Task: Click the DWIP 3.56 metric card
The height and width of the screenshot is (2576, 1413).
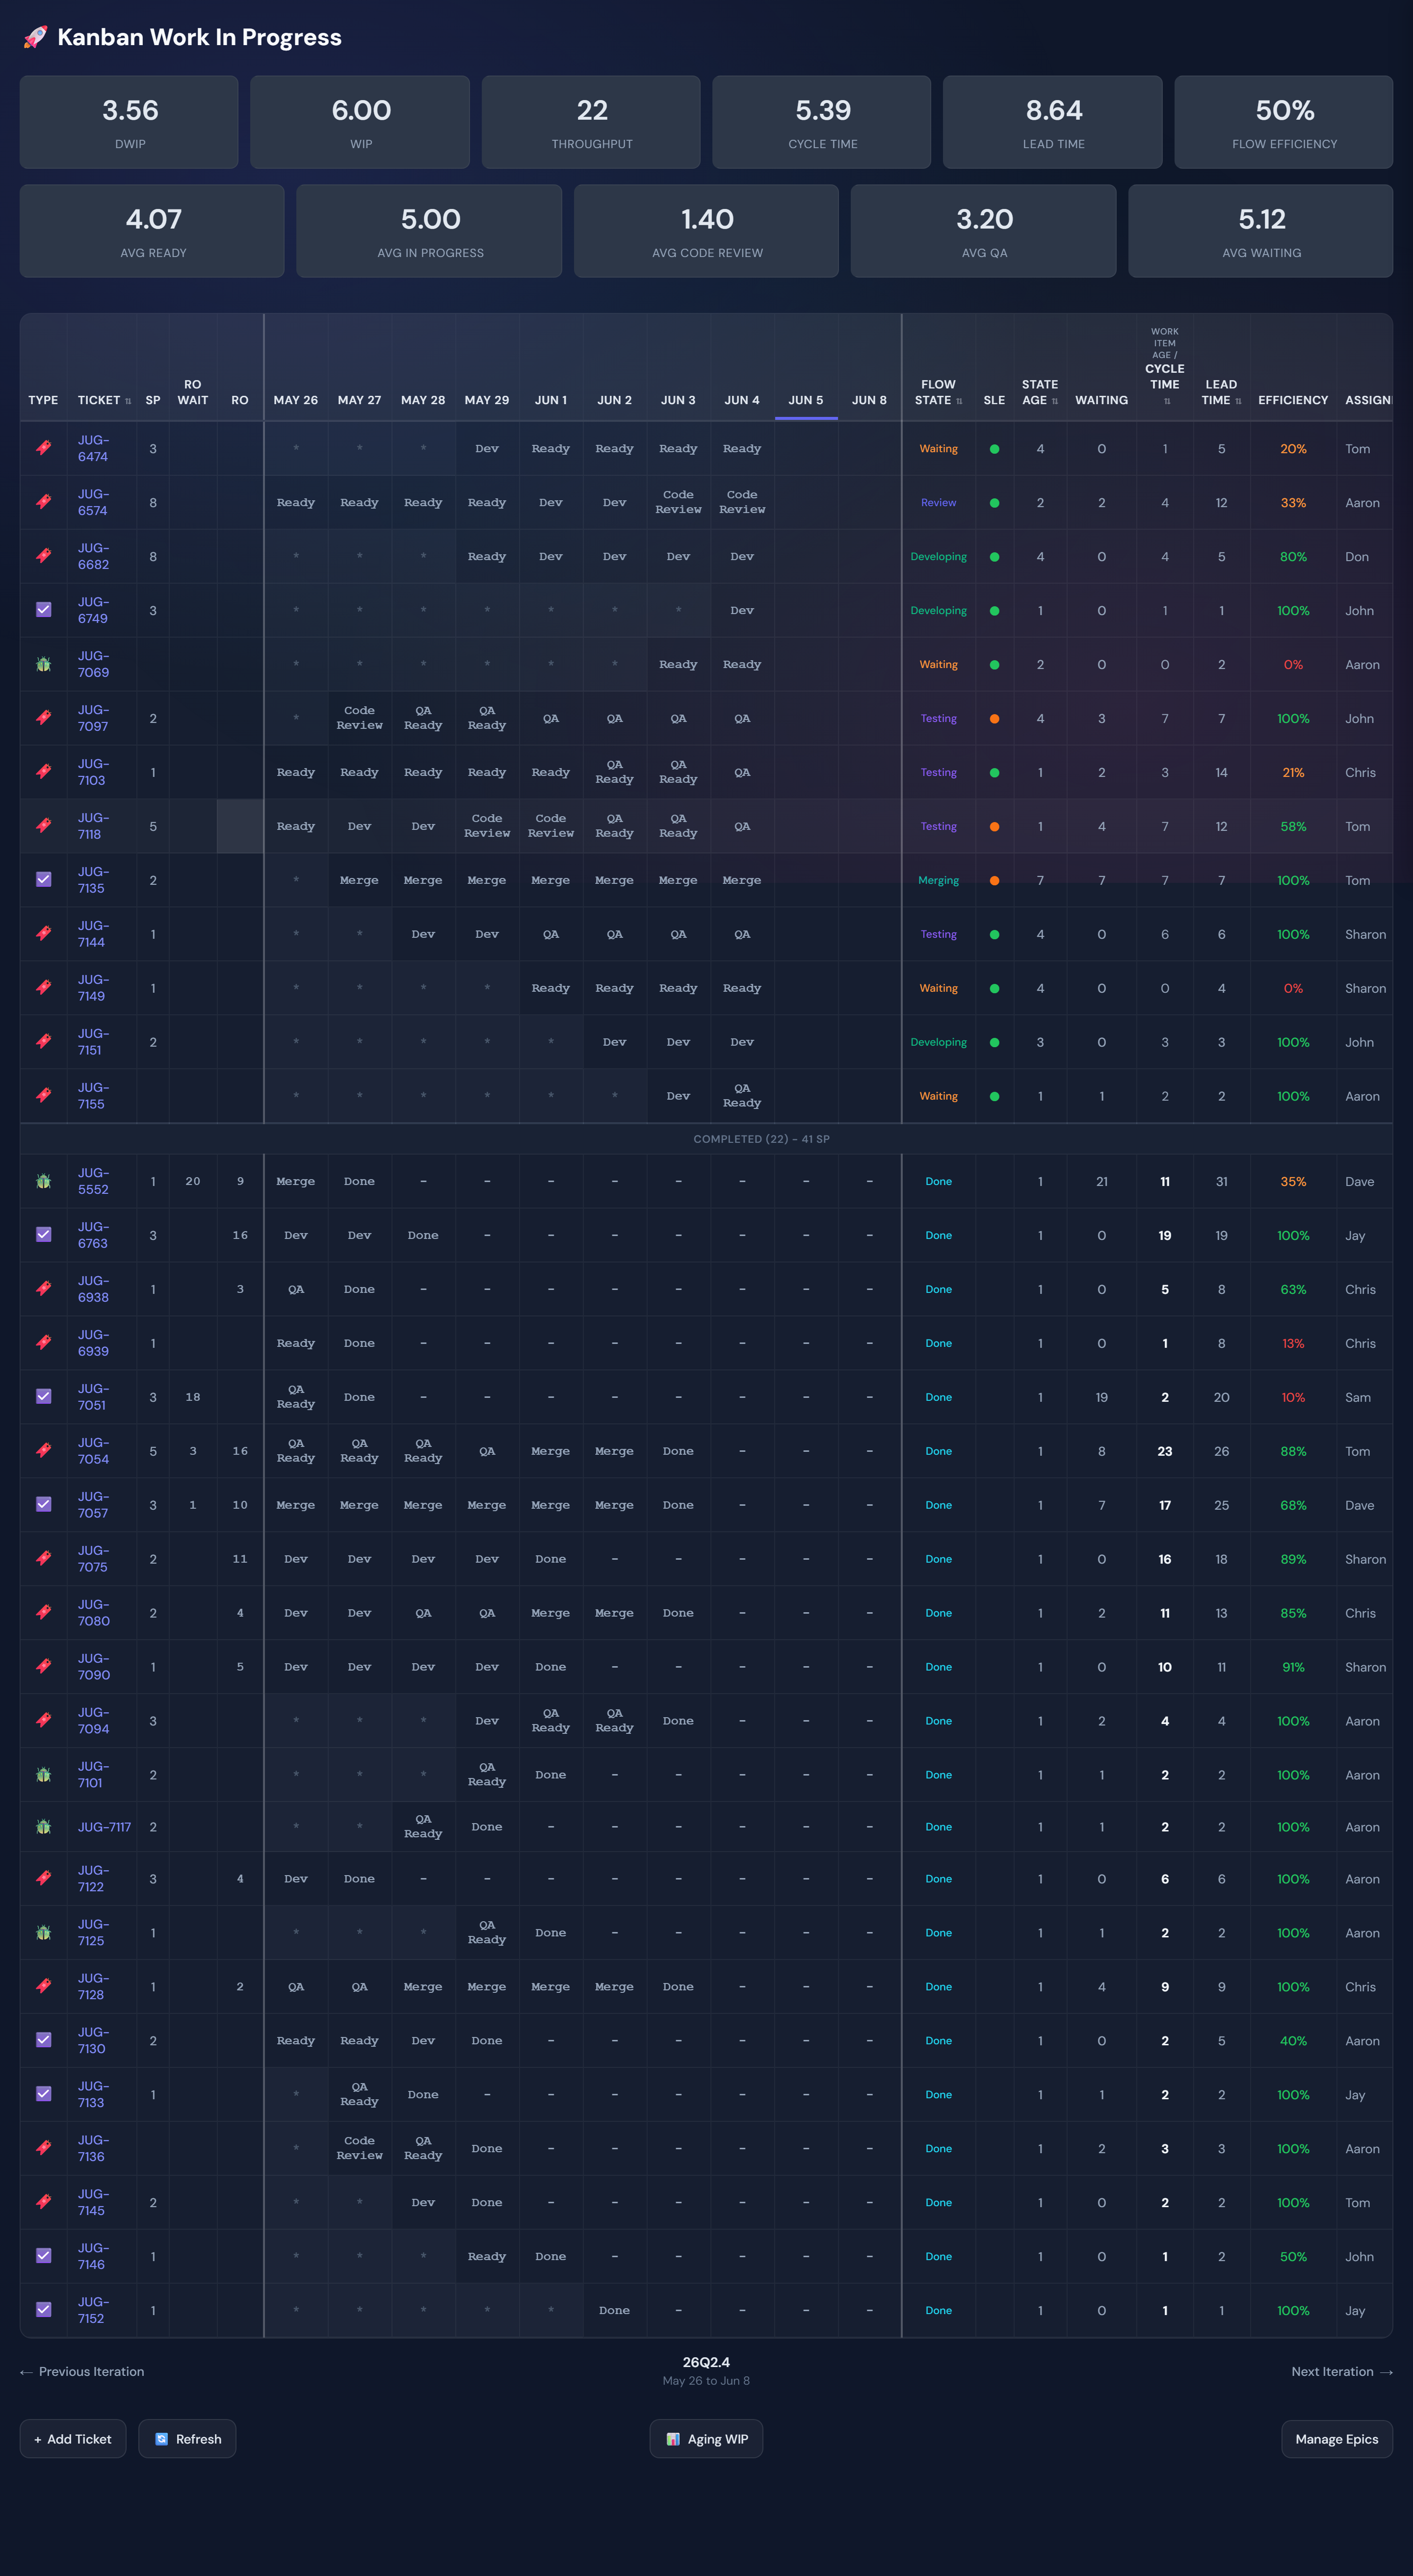Action: point(130,122)
